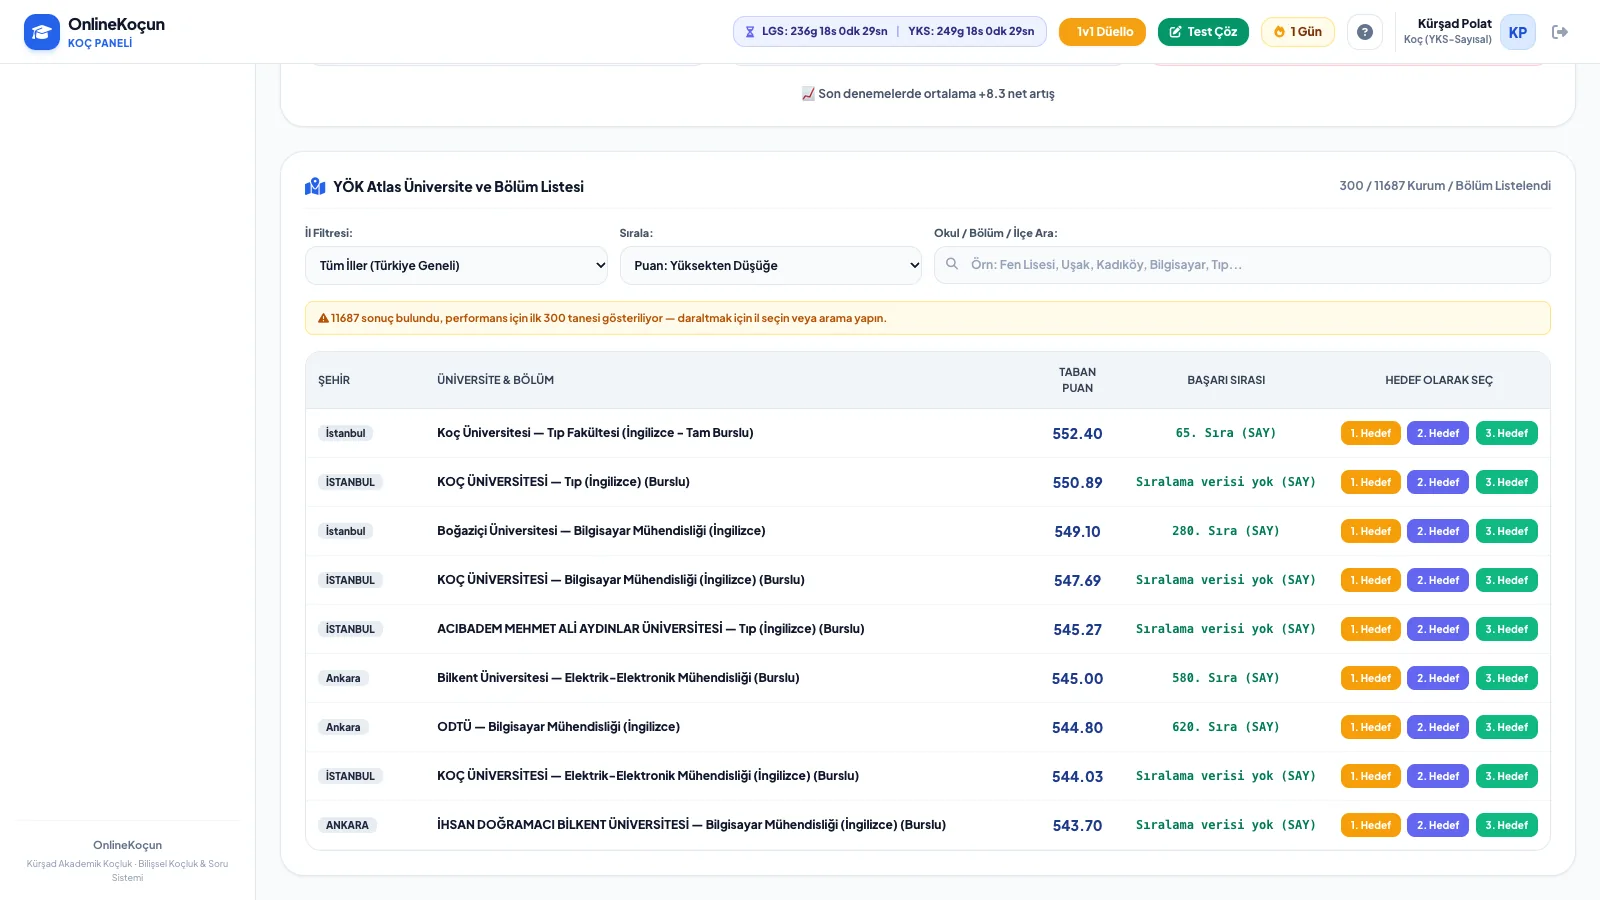1600x900 pixels.
Task: Click the ŞEHİR column header
Action: point(334,380)
